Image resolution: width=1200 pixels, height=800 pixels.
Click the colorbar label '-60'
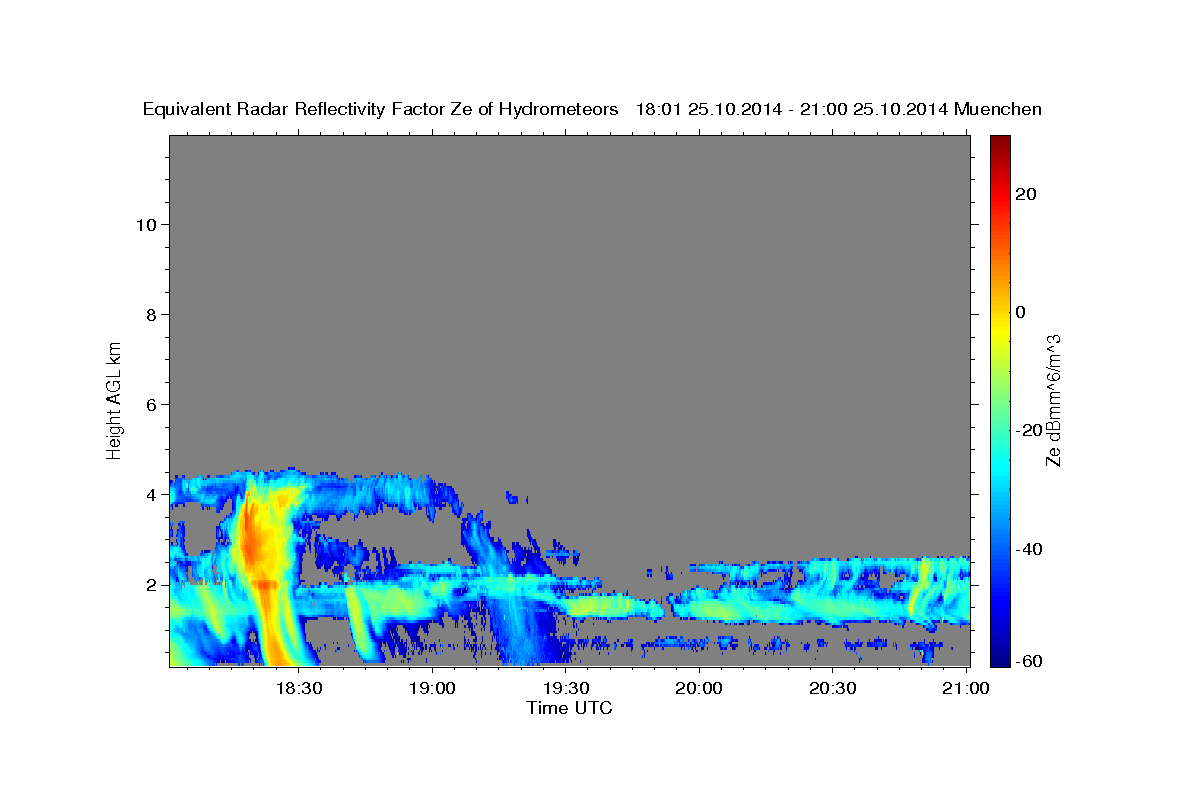pos(1028,661)
